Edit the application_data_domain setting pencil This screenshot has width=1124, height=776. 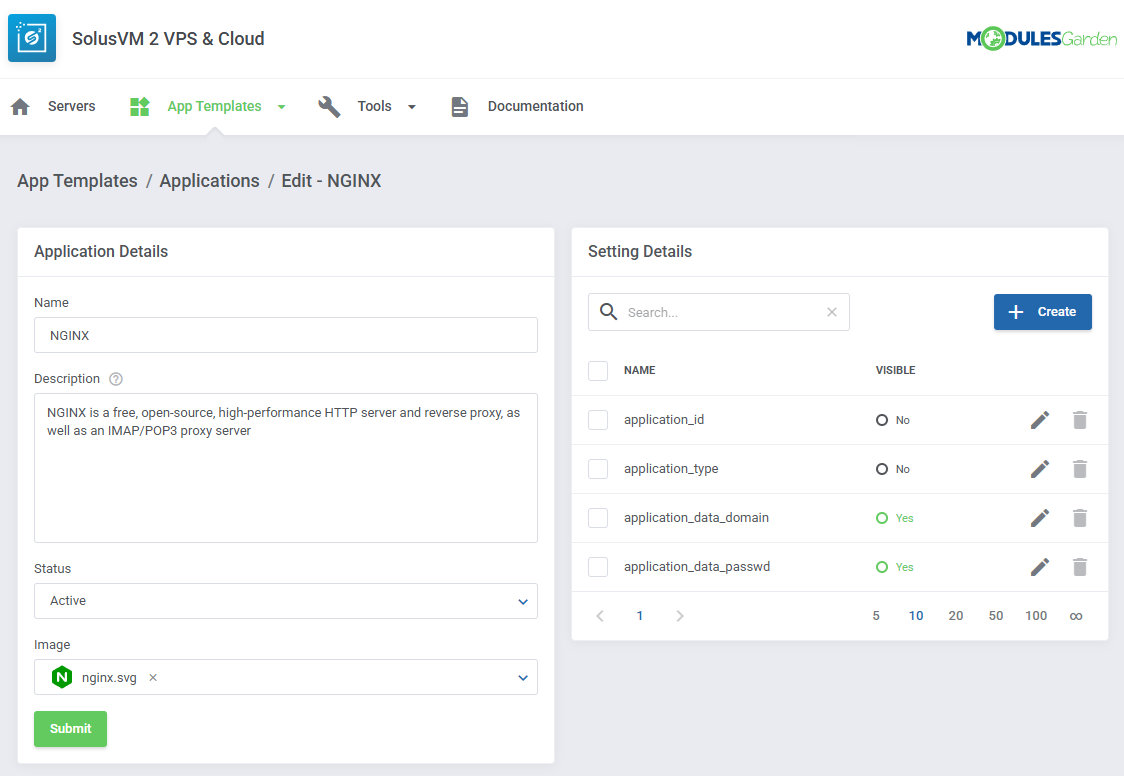coord(1040,518)
